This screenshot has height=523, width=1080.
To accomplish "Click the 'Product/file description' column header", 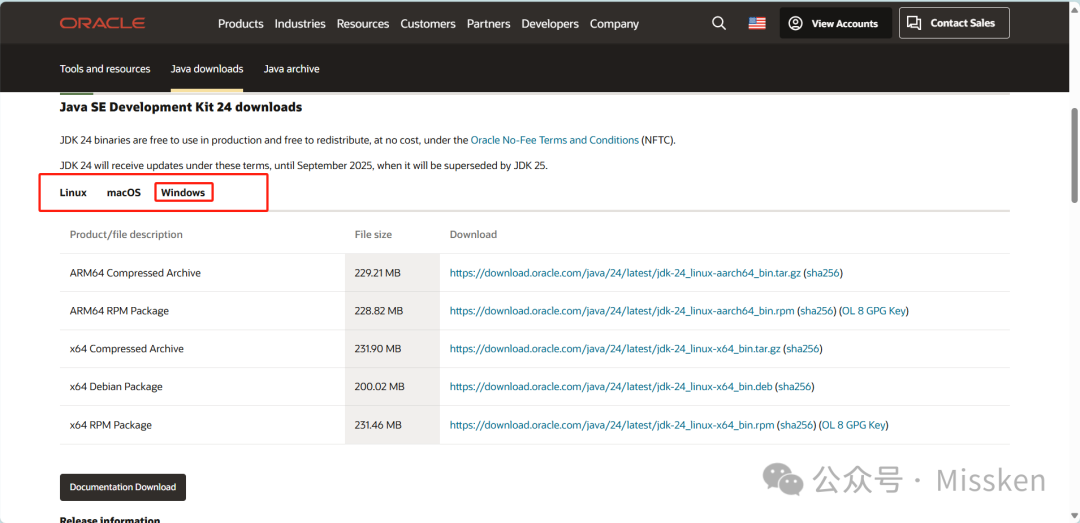I will pyautogui.click(x=126, y=234).
